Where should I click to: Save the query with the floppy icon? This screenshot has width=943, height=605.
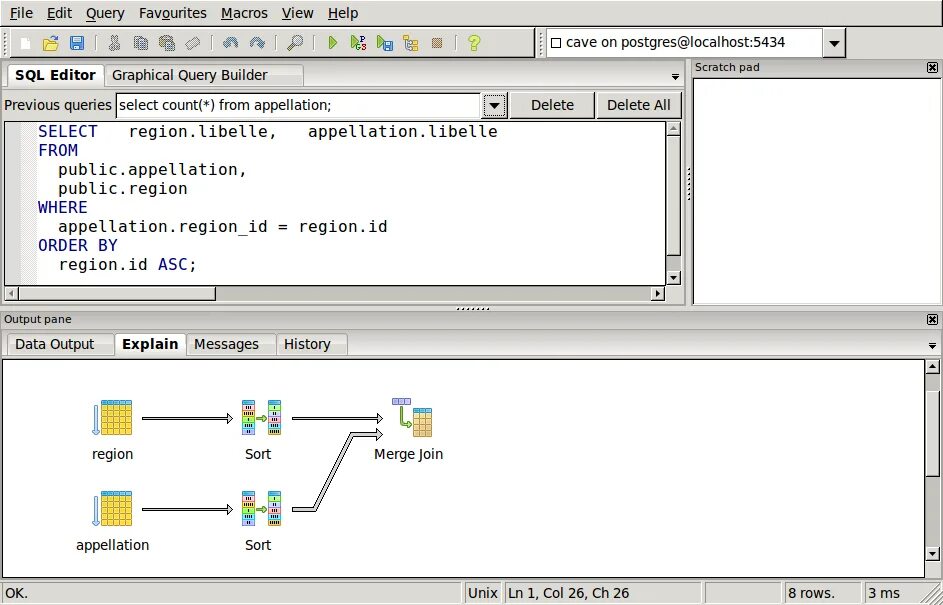(77, 43)
